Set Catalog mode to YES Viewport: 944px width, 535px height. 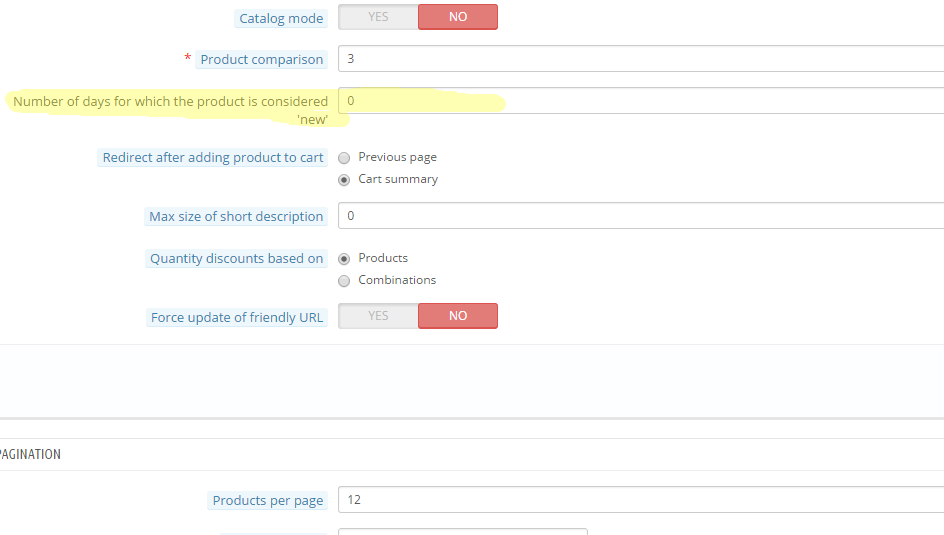click(x=378, y=17)
